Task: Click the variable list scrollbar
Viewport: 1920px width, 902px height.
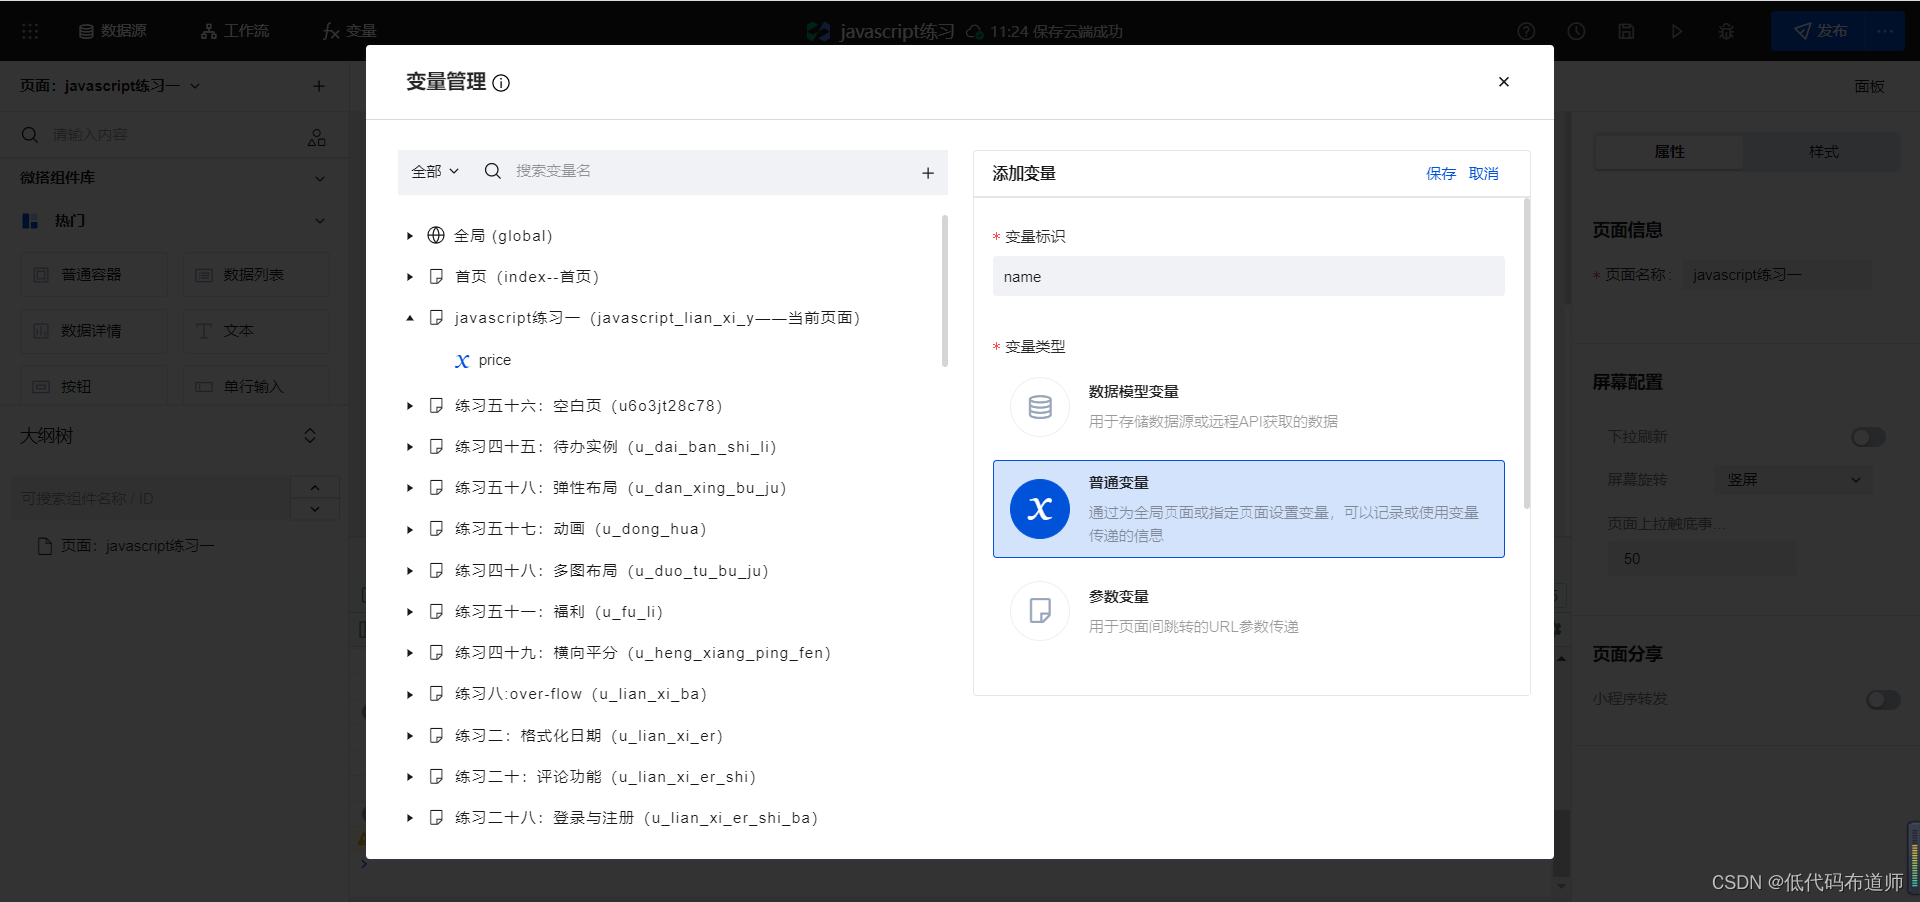Action: click(x=945, y=290)
